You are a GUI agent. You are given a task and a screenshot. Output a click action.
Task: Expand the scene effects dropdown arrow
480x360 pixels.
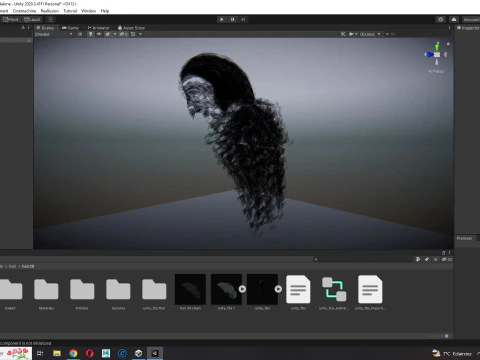115,34
